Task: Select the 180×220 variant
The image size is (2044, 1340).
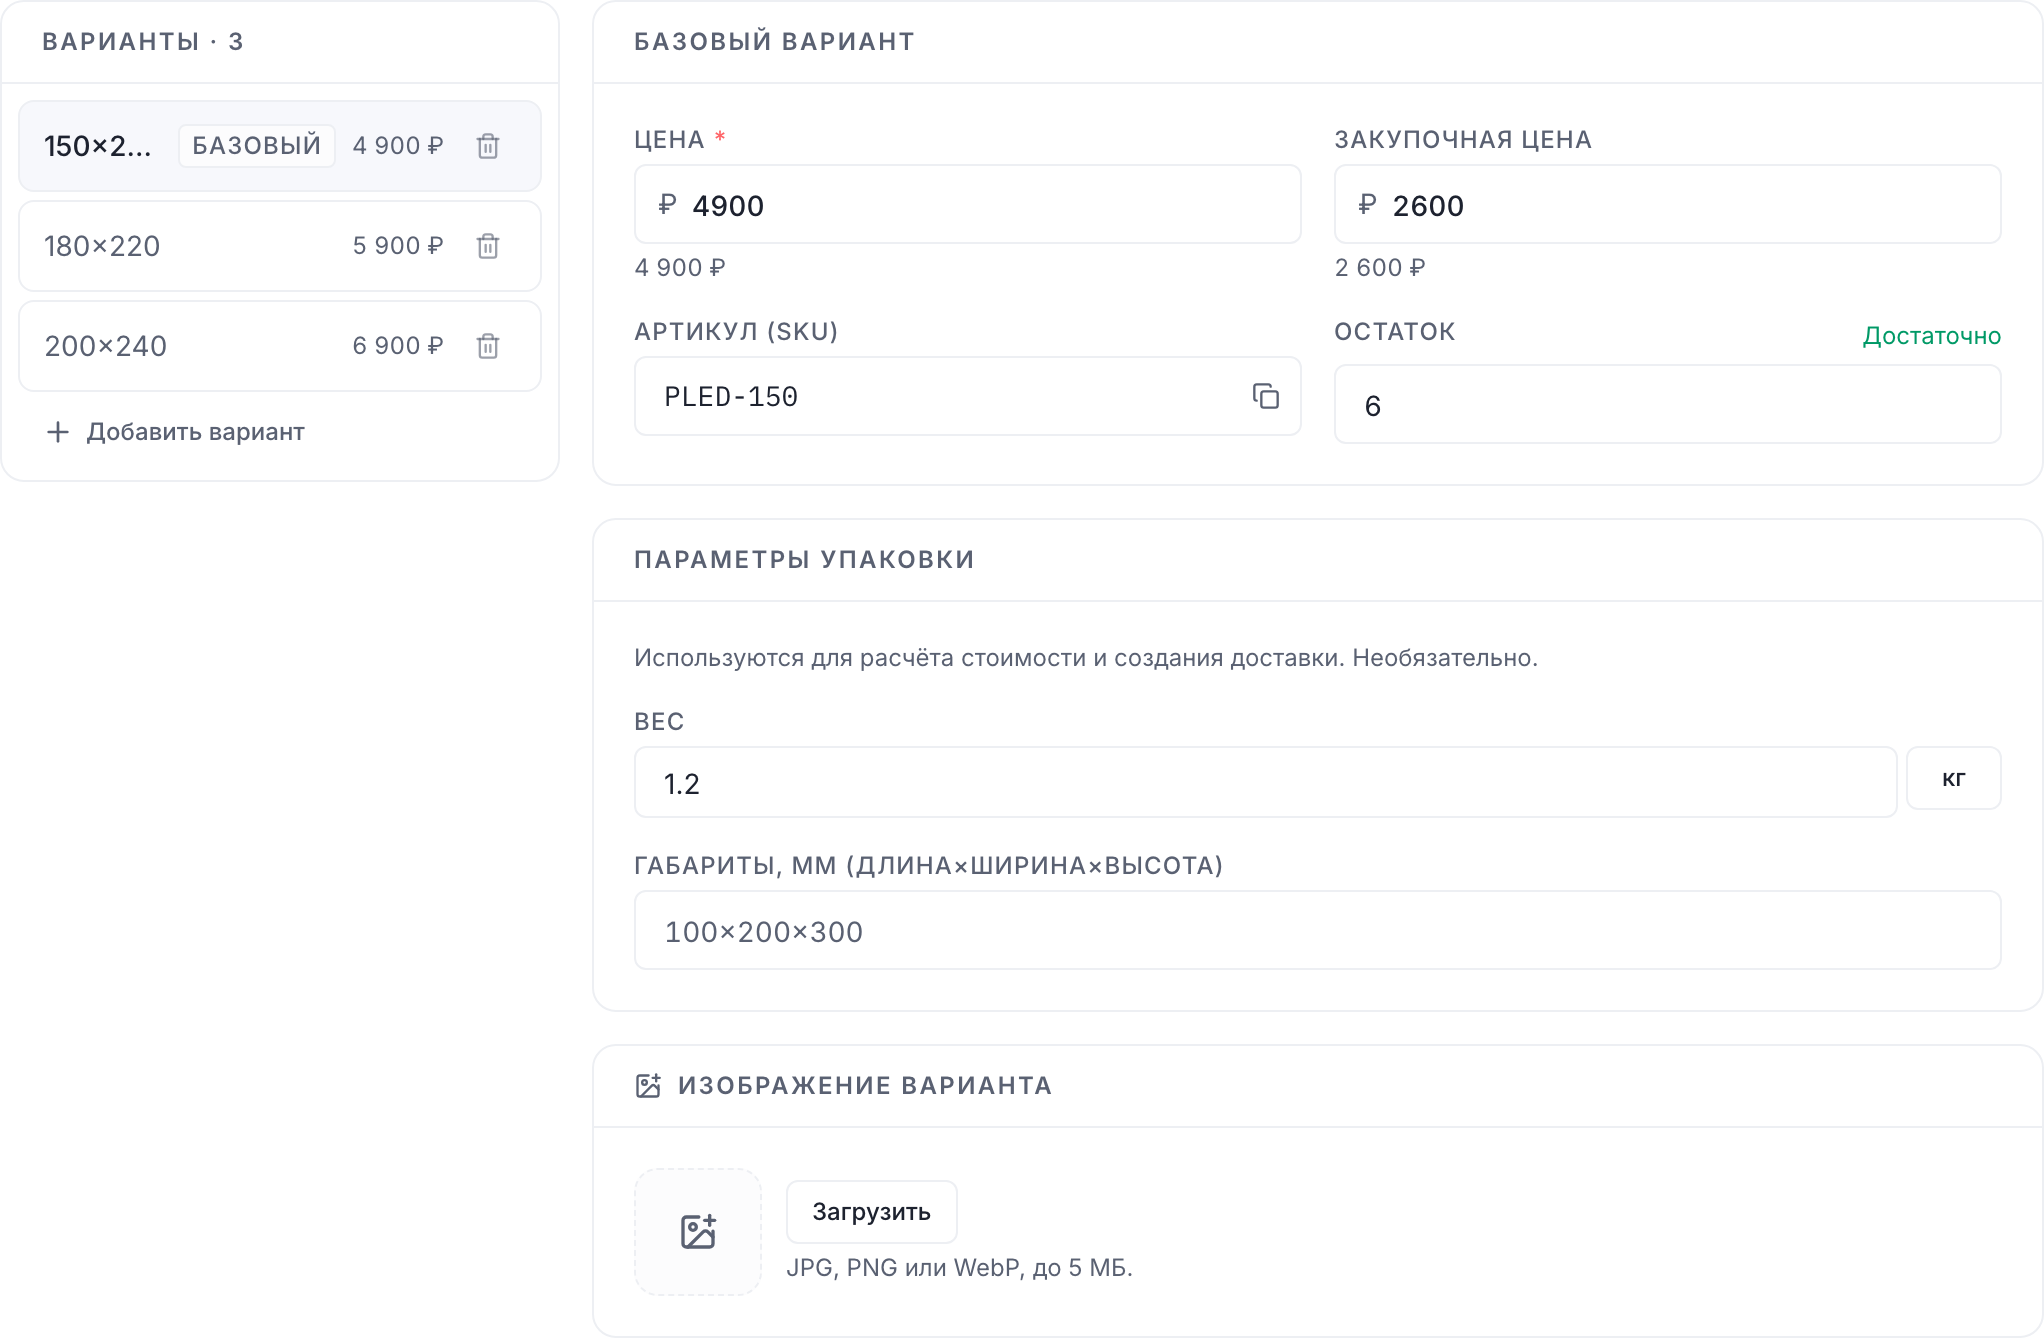Action: point(280,246)
